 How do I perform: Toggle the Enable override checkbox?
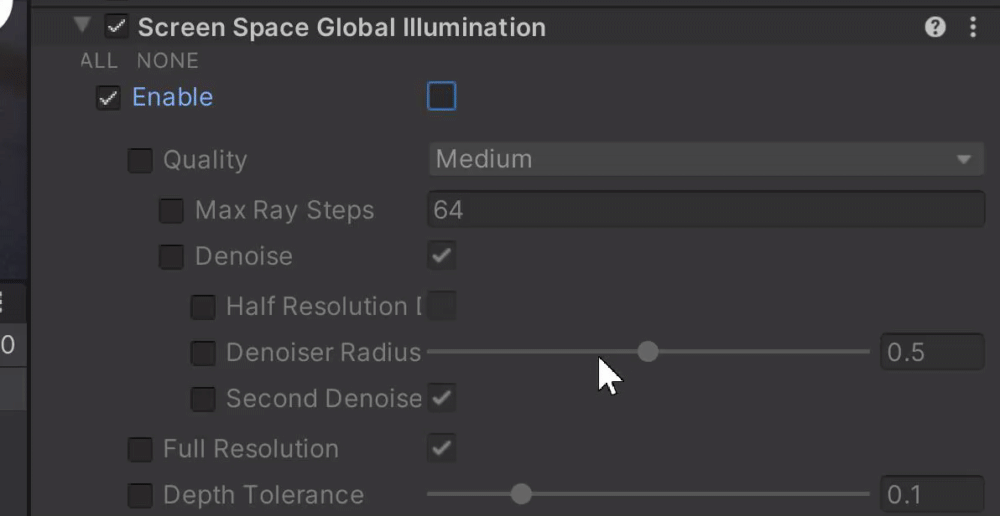(x=108, y=98)
